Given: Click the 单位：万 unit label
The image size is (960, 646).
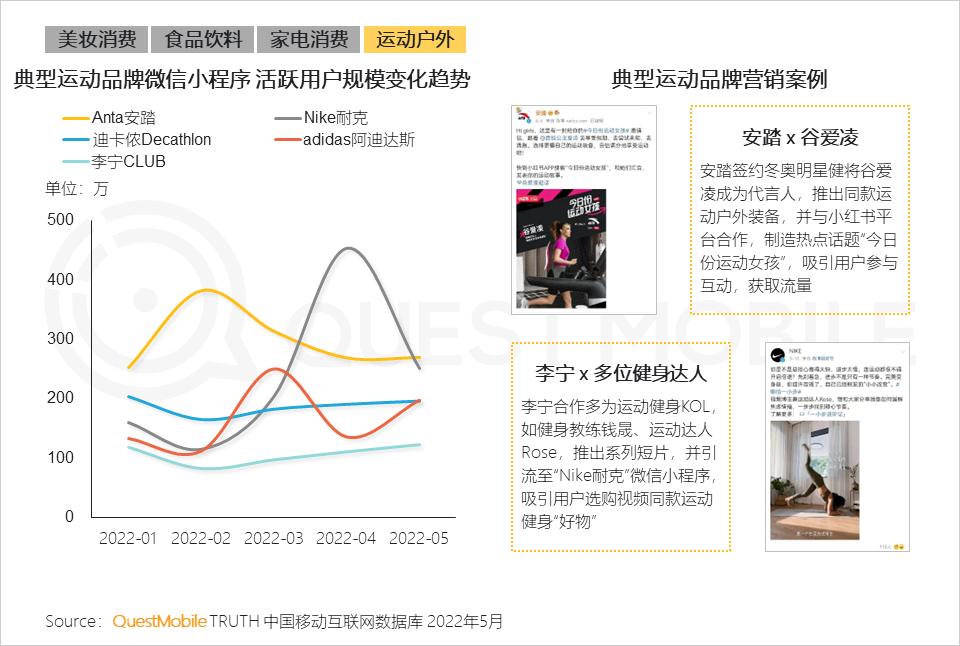Looking at the screenshot, I should pos(77,189).
